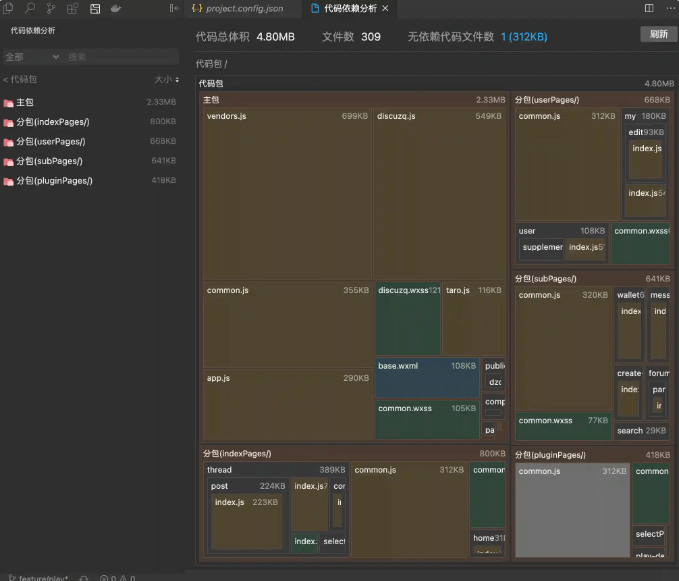Click the Search magnifier icon
The width and height of the screenshot is (679, 581).
(30, 8)
